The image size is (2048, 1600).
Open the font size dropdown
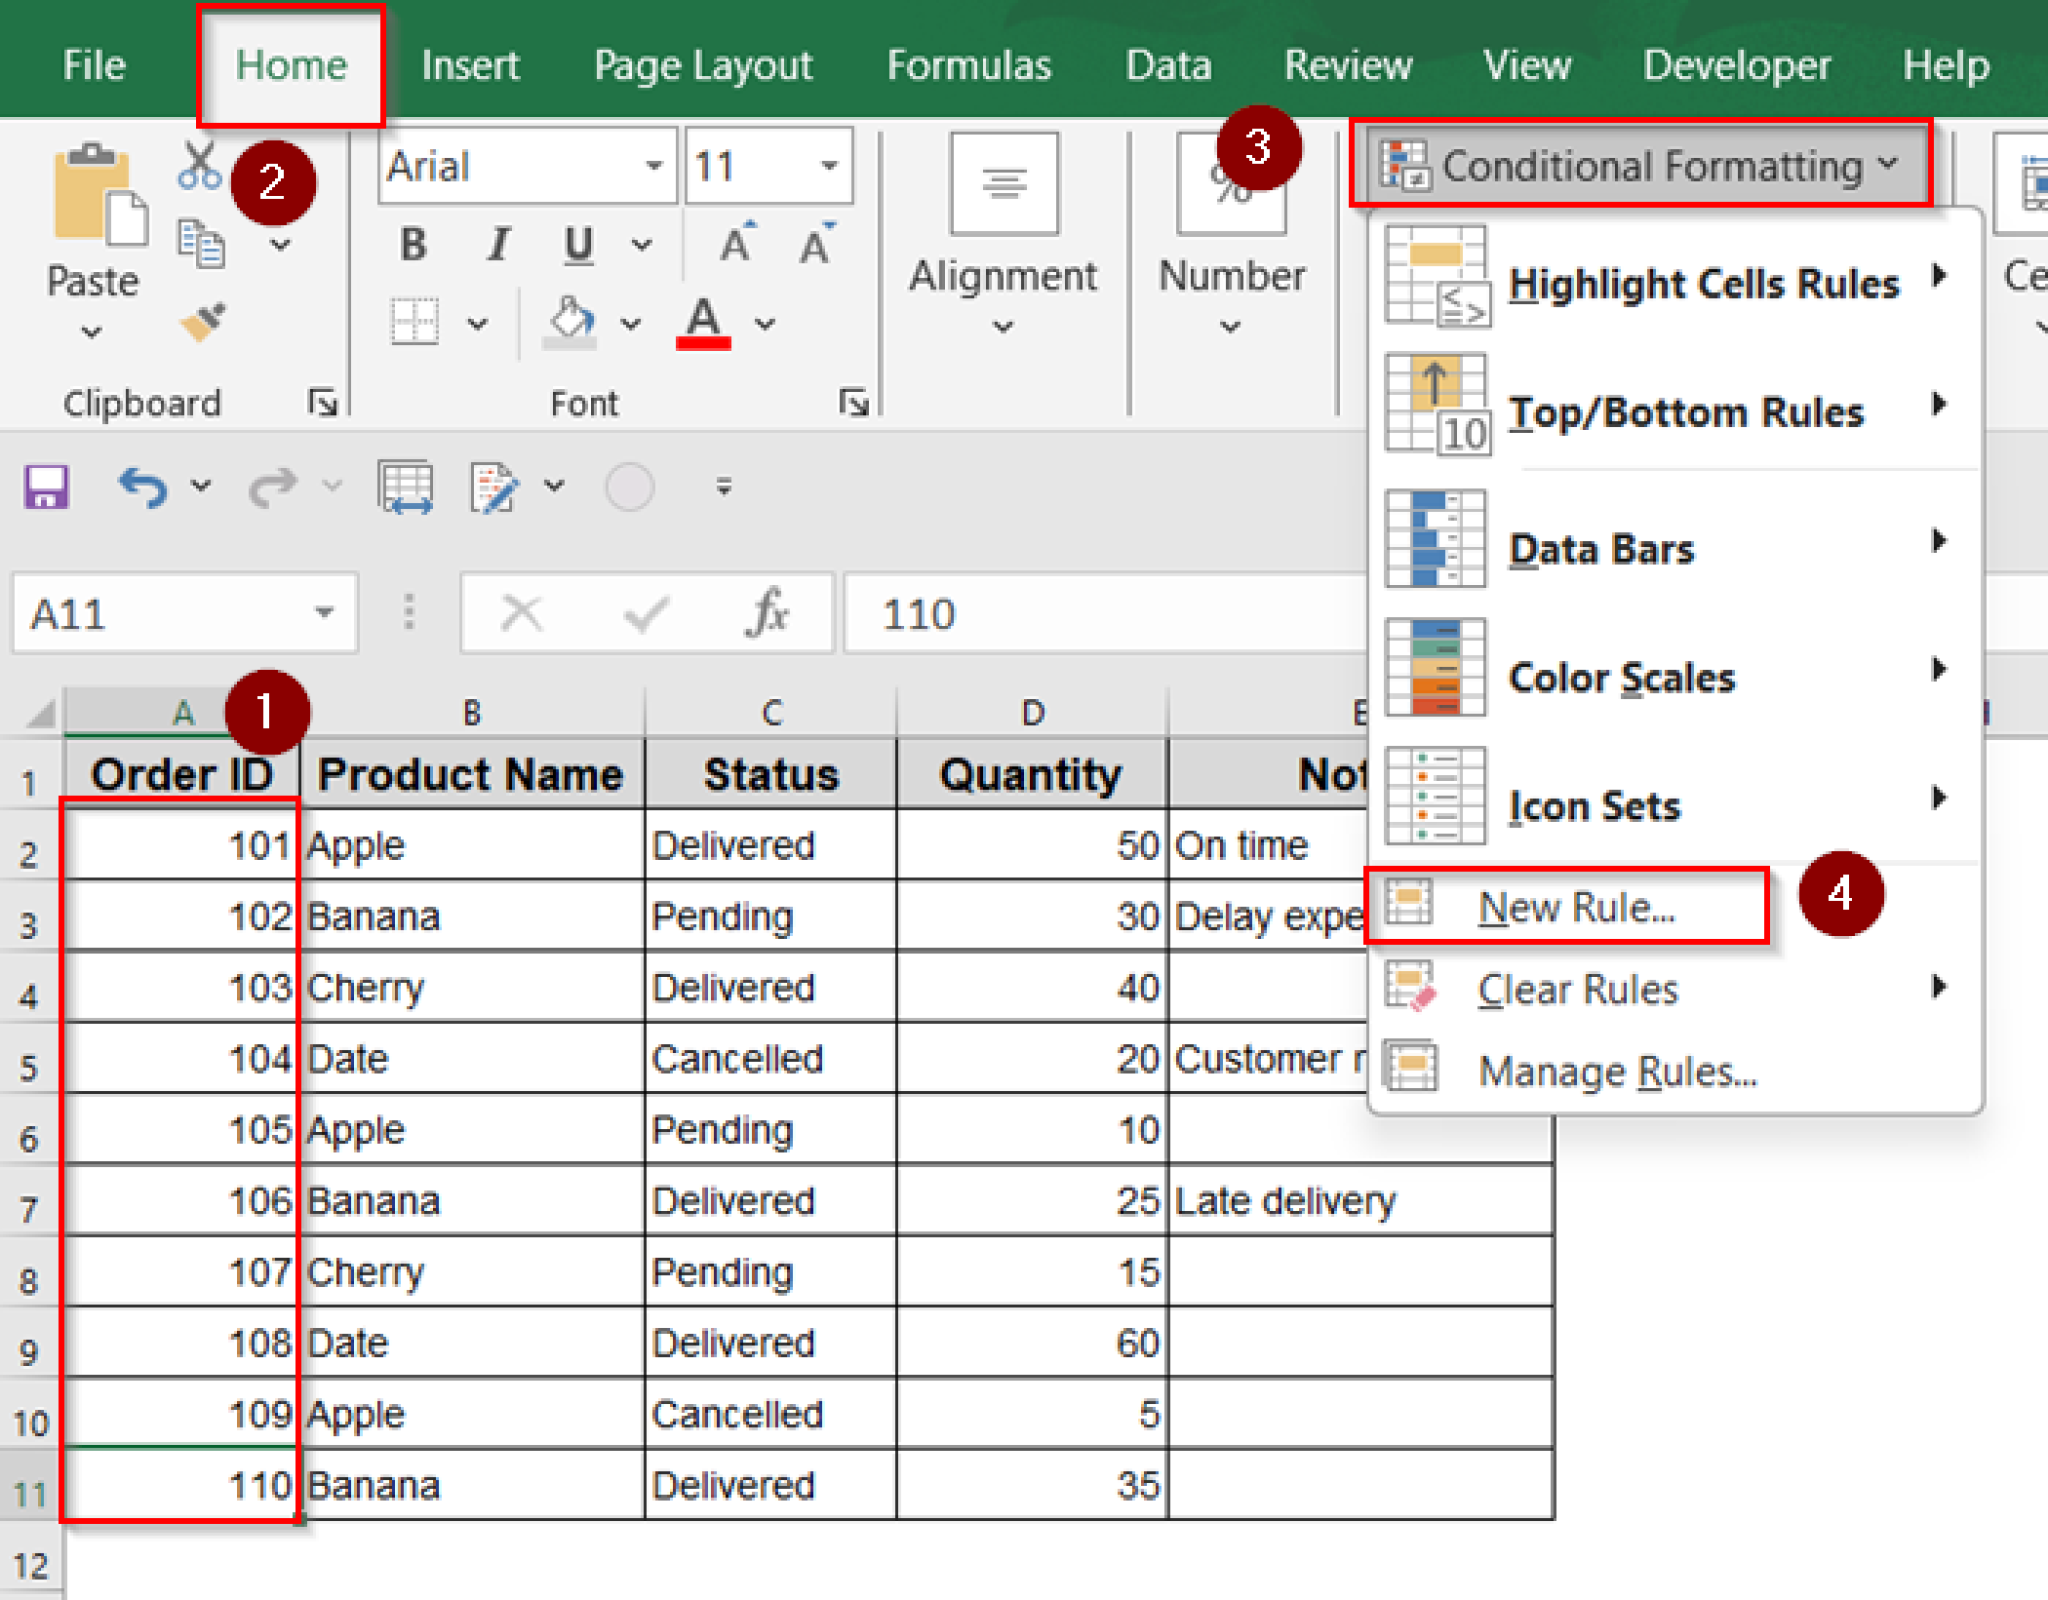coord(827,166)
